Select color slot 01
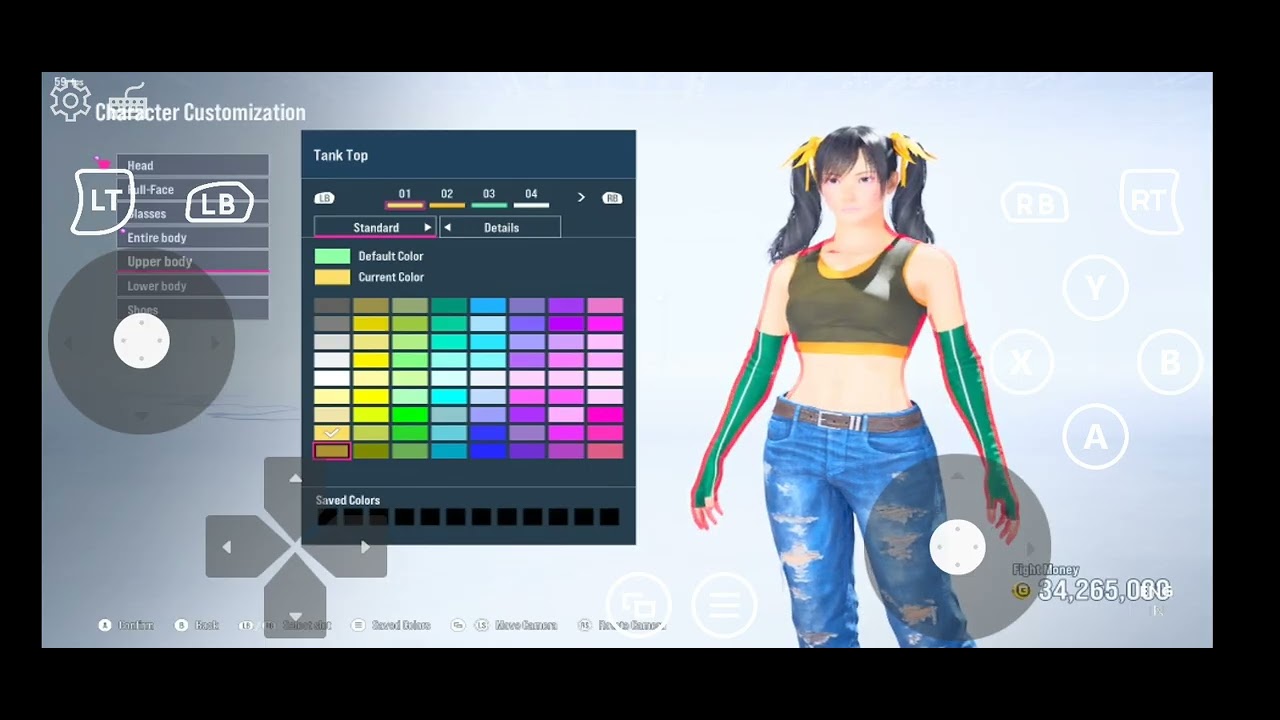This screenshot has width=1280, height=720. click(x=405, y=197)
